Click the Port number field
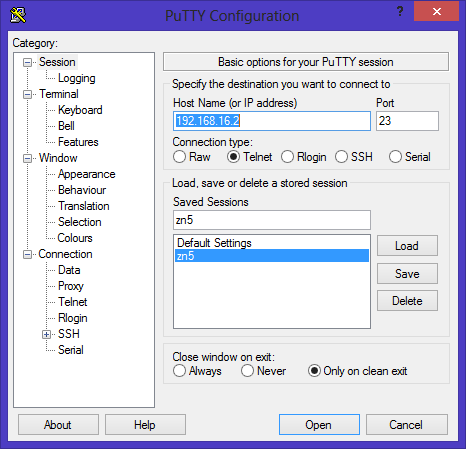This screenshot has width=466, height=449. coord(407,121)
